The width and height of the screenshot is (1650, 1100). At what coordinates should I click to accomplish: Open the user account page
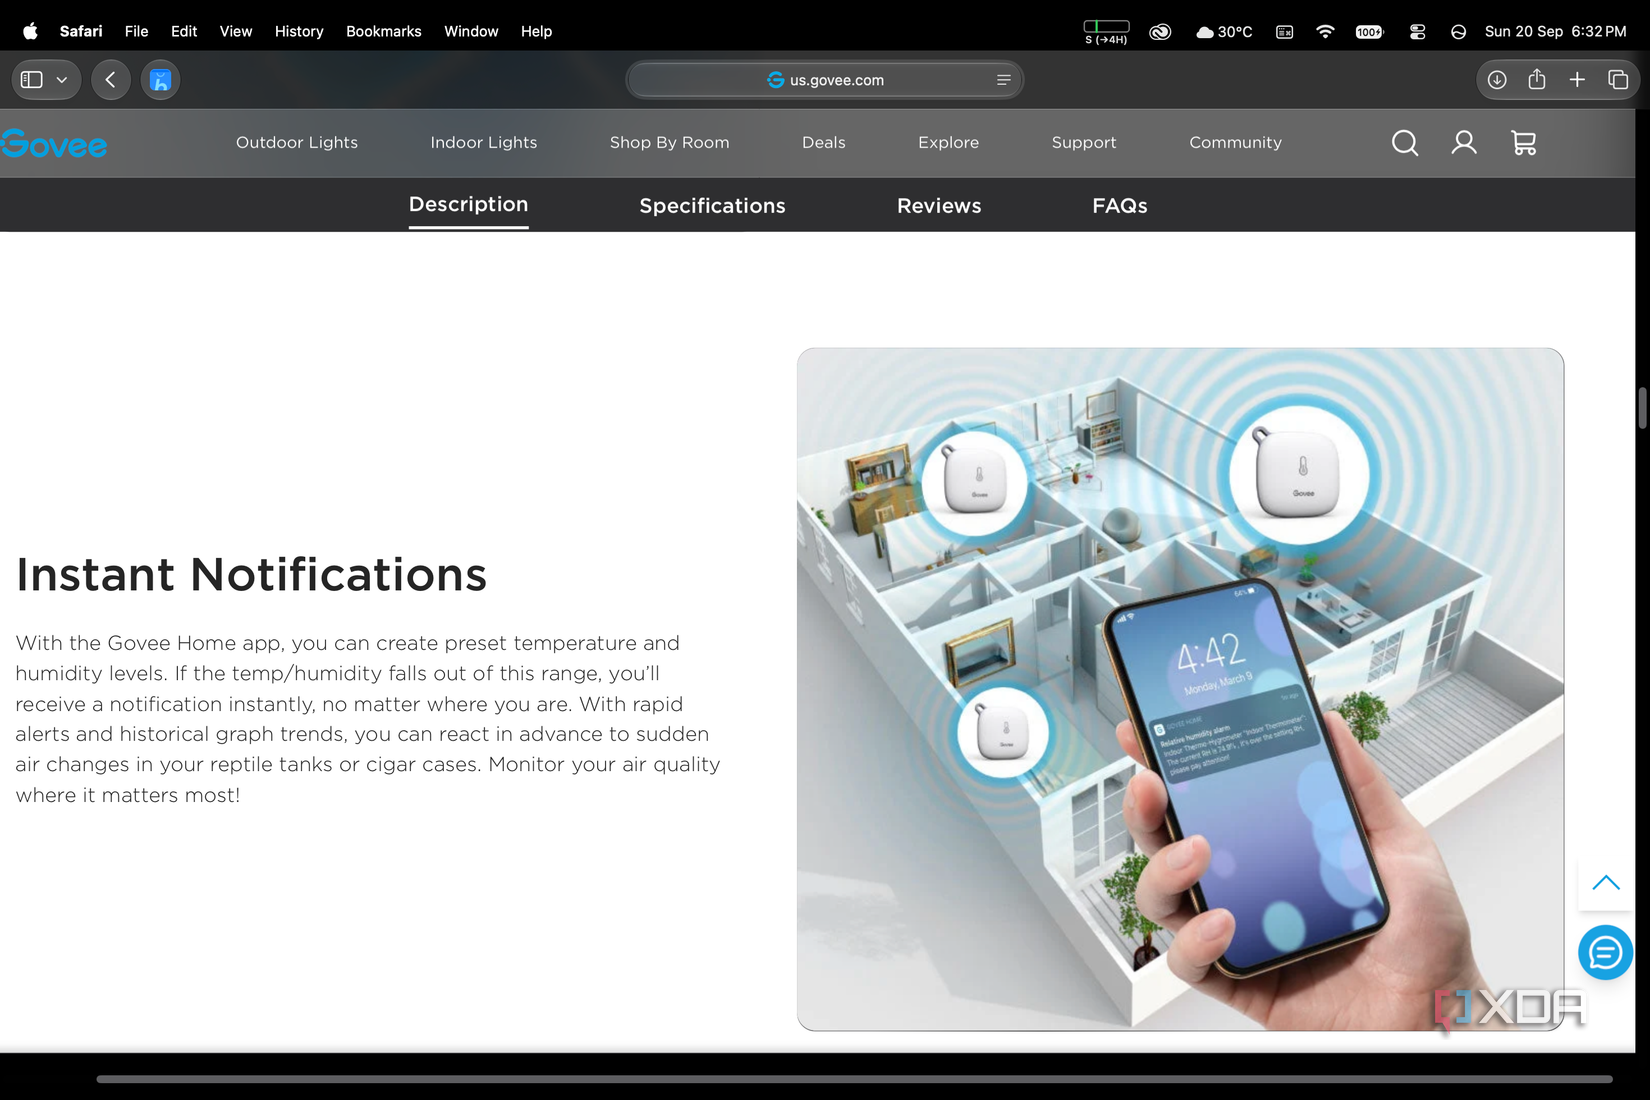(x=1464, y=143)
